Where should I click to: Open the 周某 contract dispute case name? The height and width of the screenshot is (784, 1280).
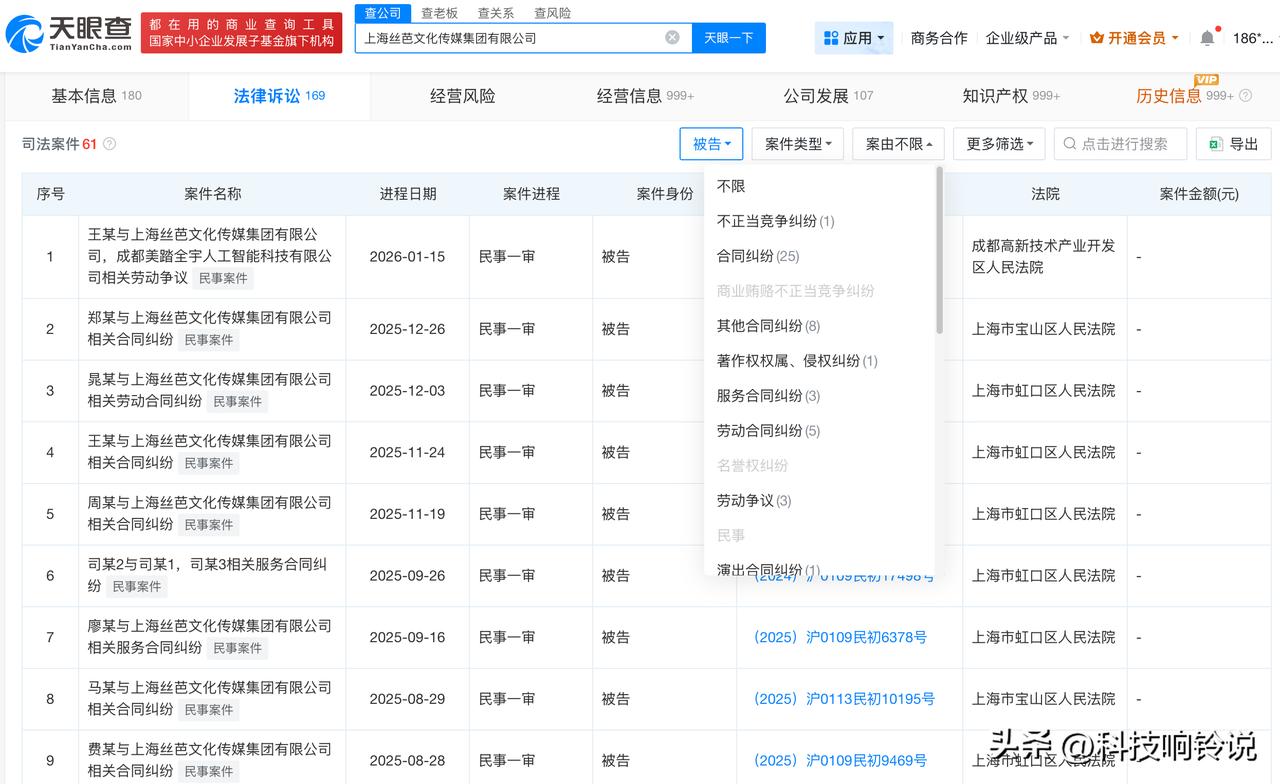click(x=209, y=513)
